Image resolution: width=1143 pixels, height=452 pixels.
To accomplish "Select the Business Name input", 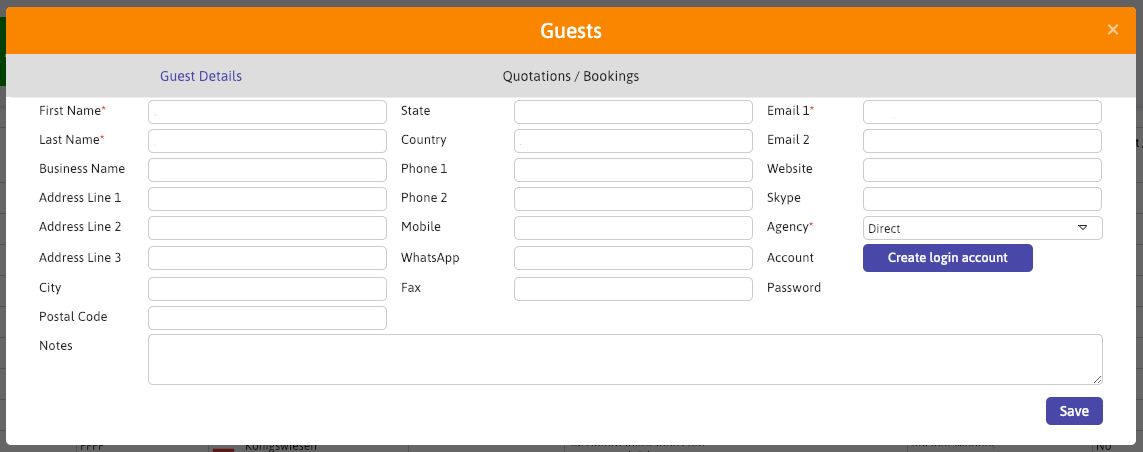I will point(267,170).
